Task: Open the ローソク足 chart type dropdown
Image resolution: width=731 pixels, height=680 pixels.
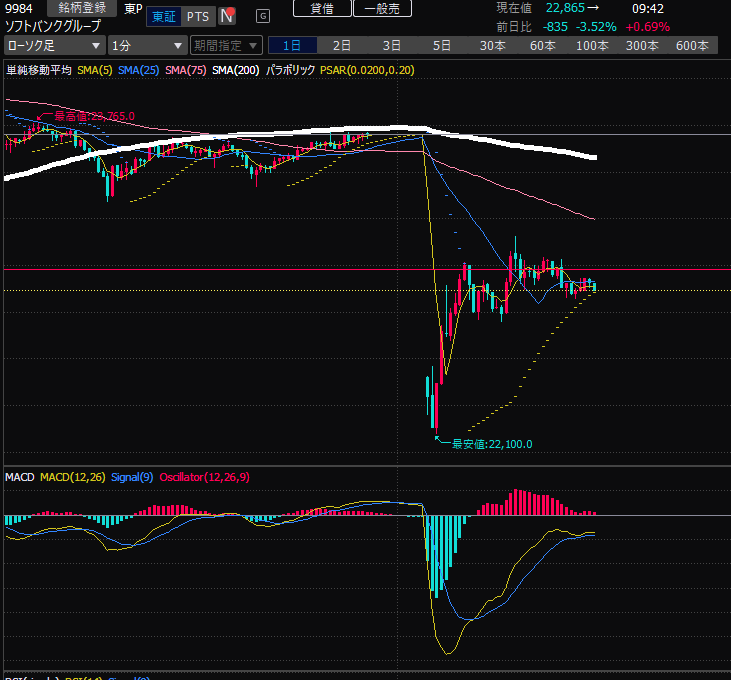Action: point(53,45)
